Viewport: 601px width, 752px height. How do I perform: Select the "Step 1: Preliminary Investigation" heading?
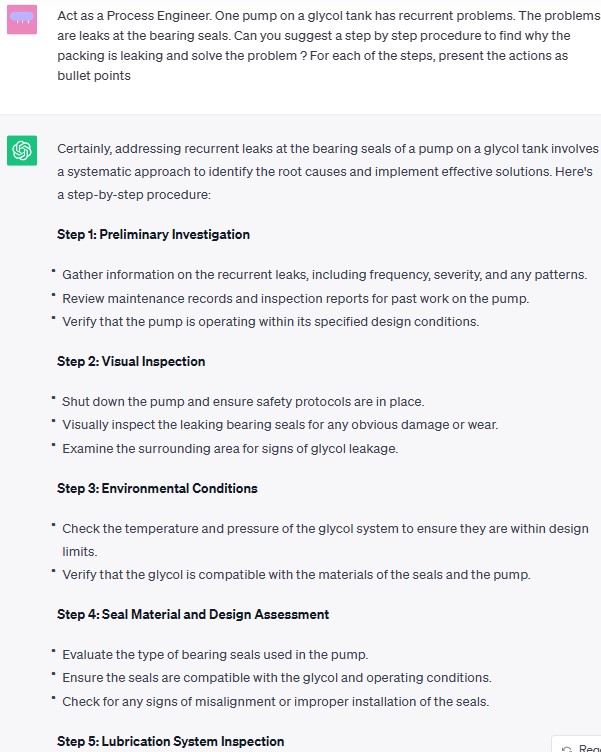click(153, 235)
